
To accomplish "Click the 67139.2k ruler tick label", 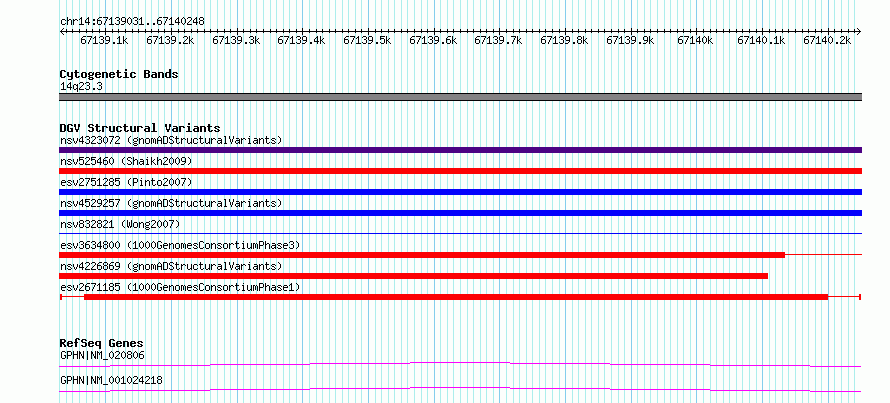I will [170, 40].
